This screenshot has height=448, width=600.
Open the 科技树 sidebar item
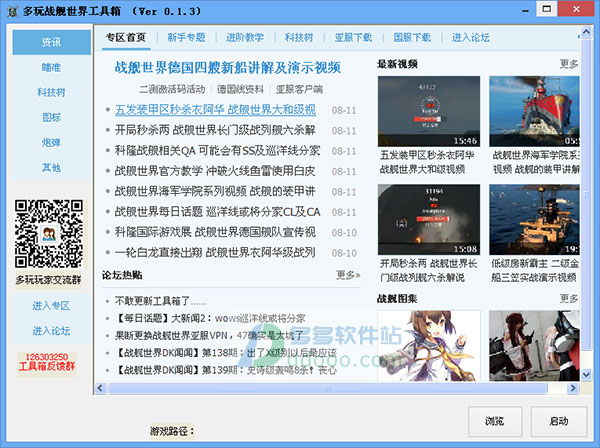pos(51,92)
